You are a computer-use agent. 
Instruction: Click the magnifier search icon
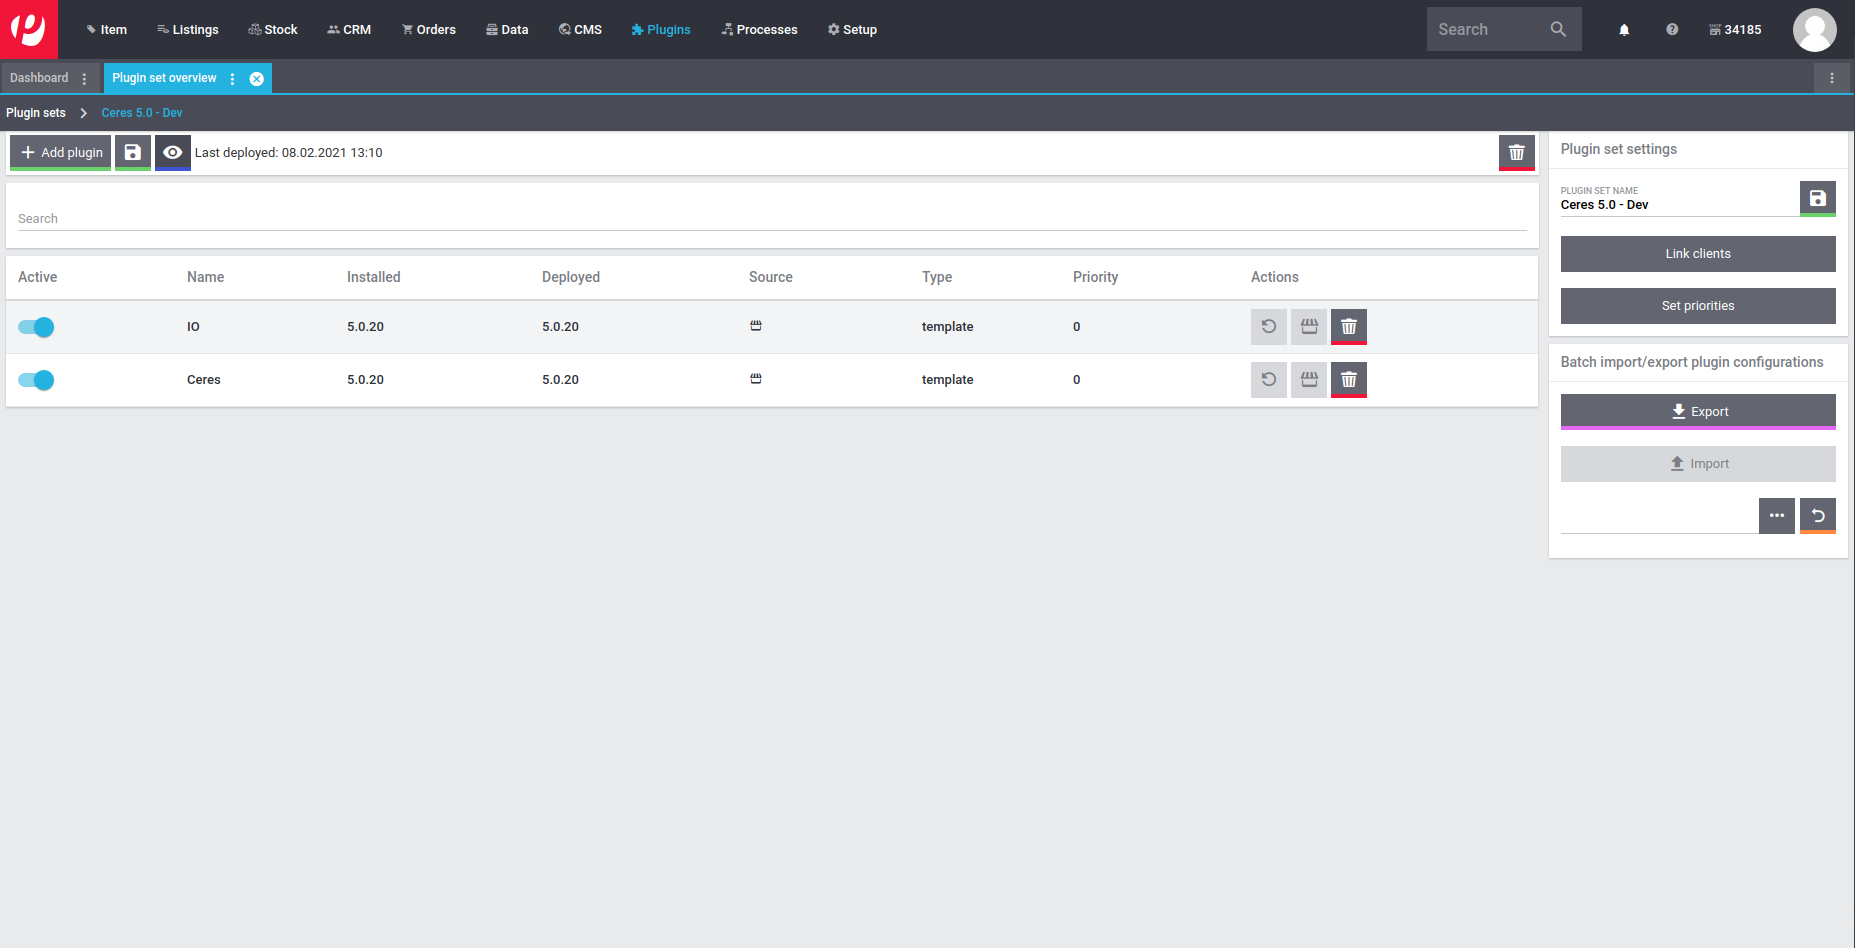click(1558, 29)
